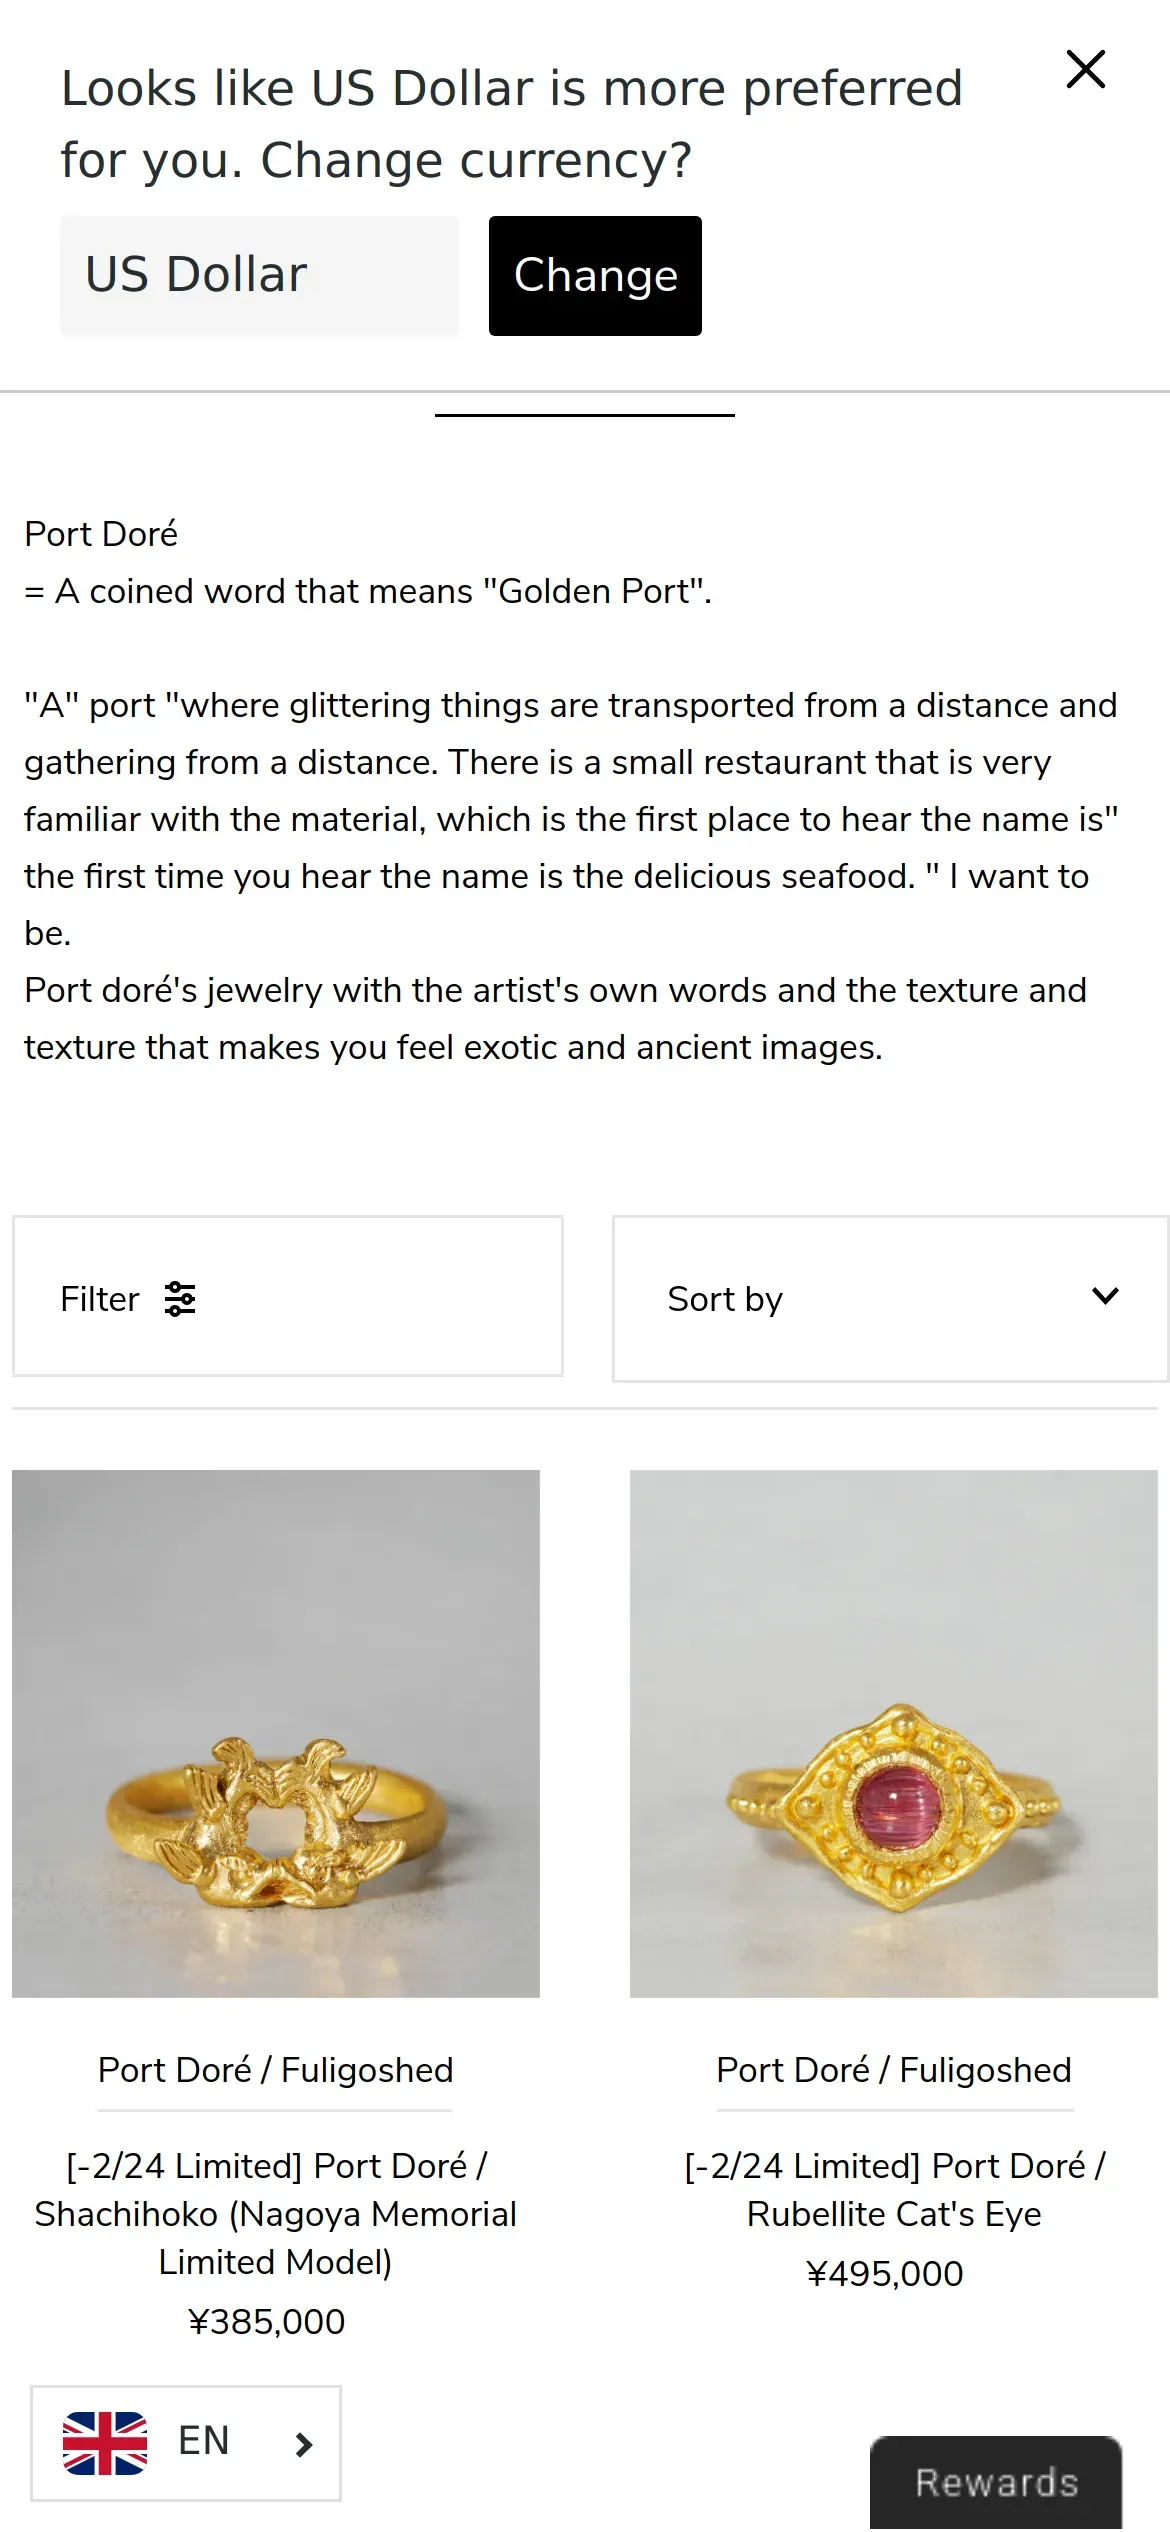1170x2532 pixels.
Task: Open the Rubellite Cat's Eye ring image
Action: tap(893, 1733)
